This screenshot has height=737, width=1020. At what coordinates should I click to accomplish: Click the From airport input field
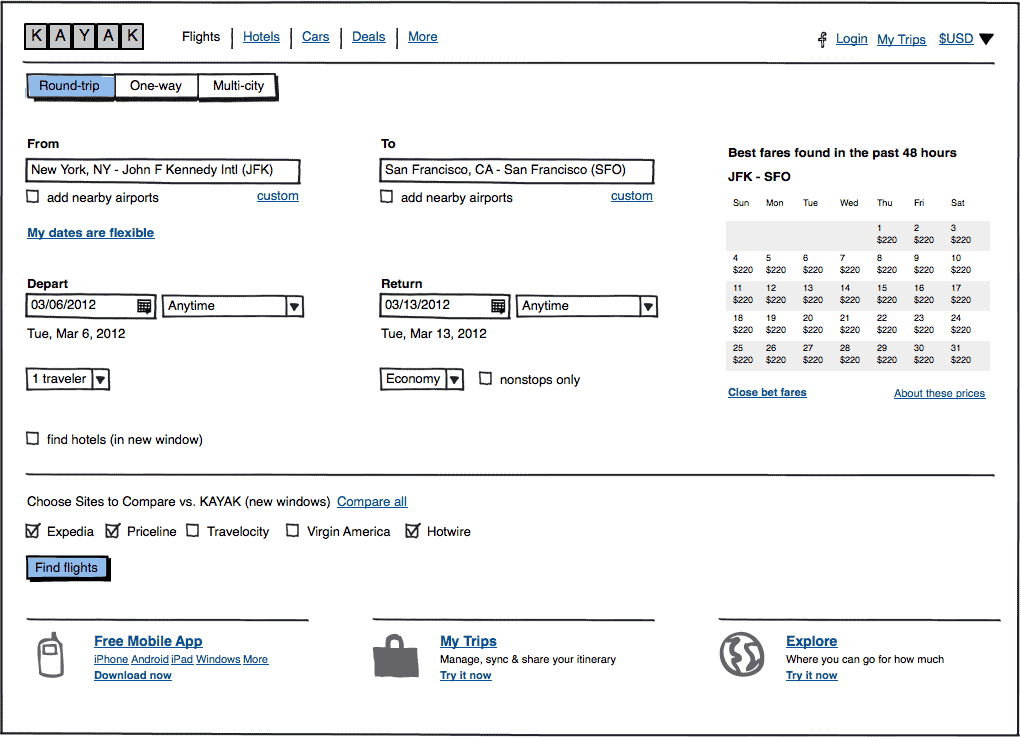coord(163,170)
